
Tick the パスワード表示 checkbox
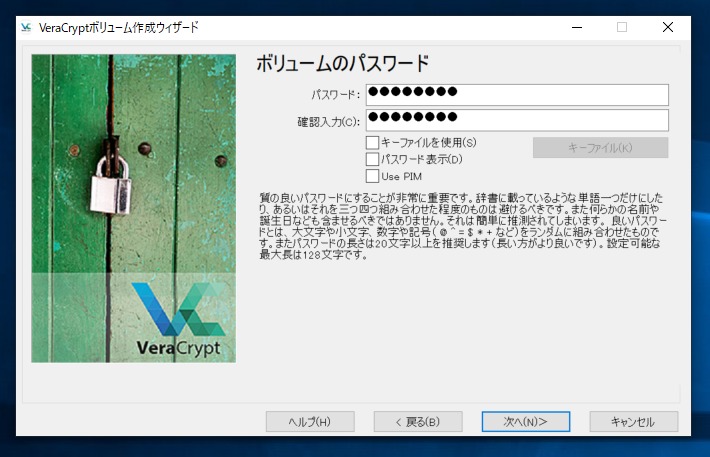pyautogui.click(x=373, y=159)
